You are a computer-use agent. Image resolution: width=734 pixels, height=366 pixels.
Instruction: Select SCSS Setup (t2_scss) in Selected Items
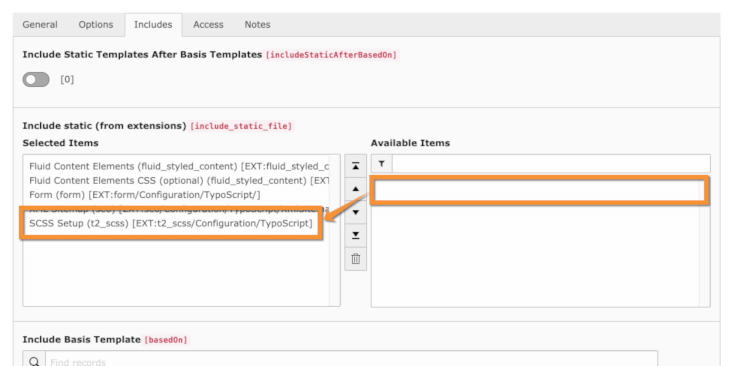tap(171, 223)
